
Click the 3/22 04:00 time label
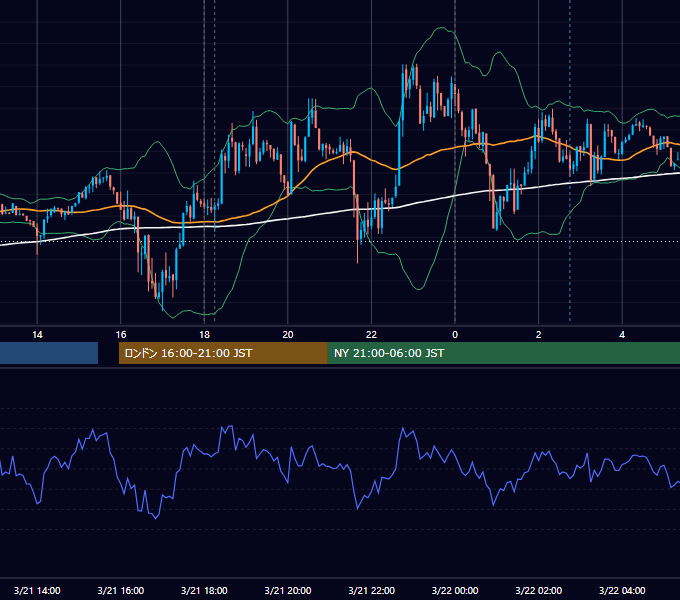coord(622,590)
